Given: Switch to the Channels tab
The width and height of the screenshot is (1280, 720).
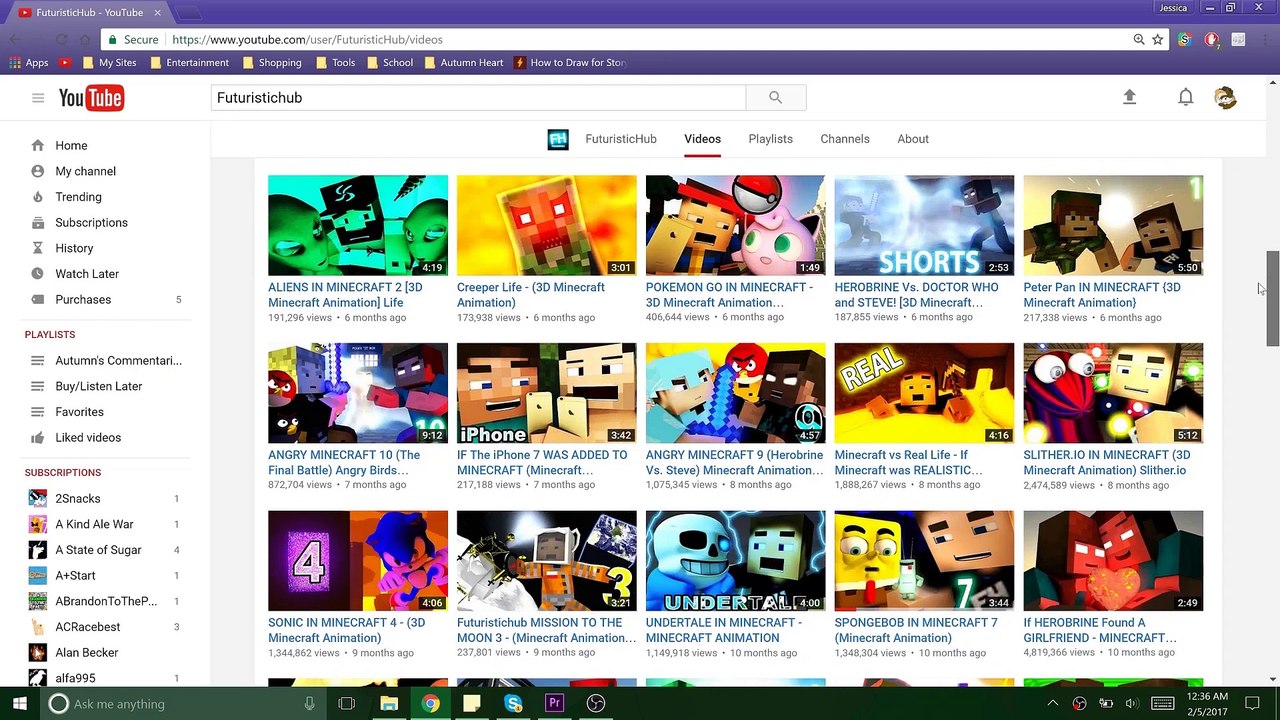Looking at the screenshot, I should click(x=845, y=140).
